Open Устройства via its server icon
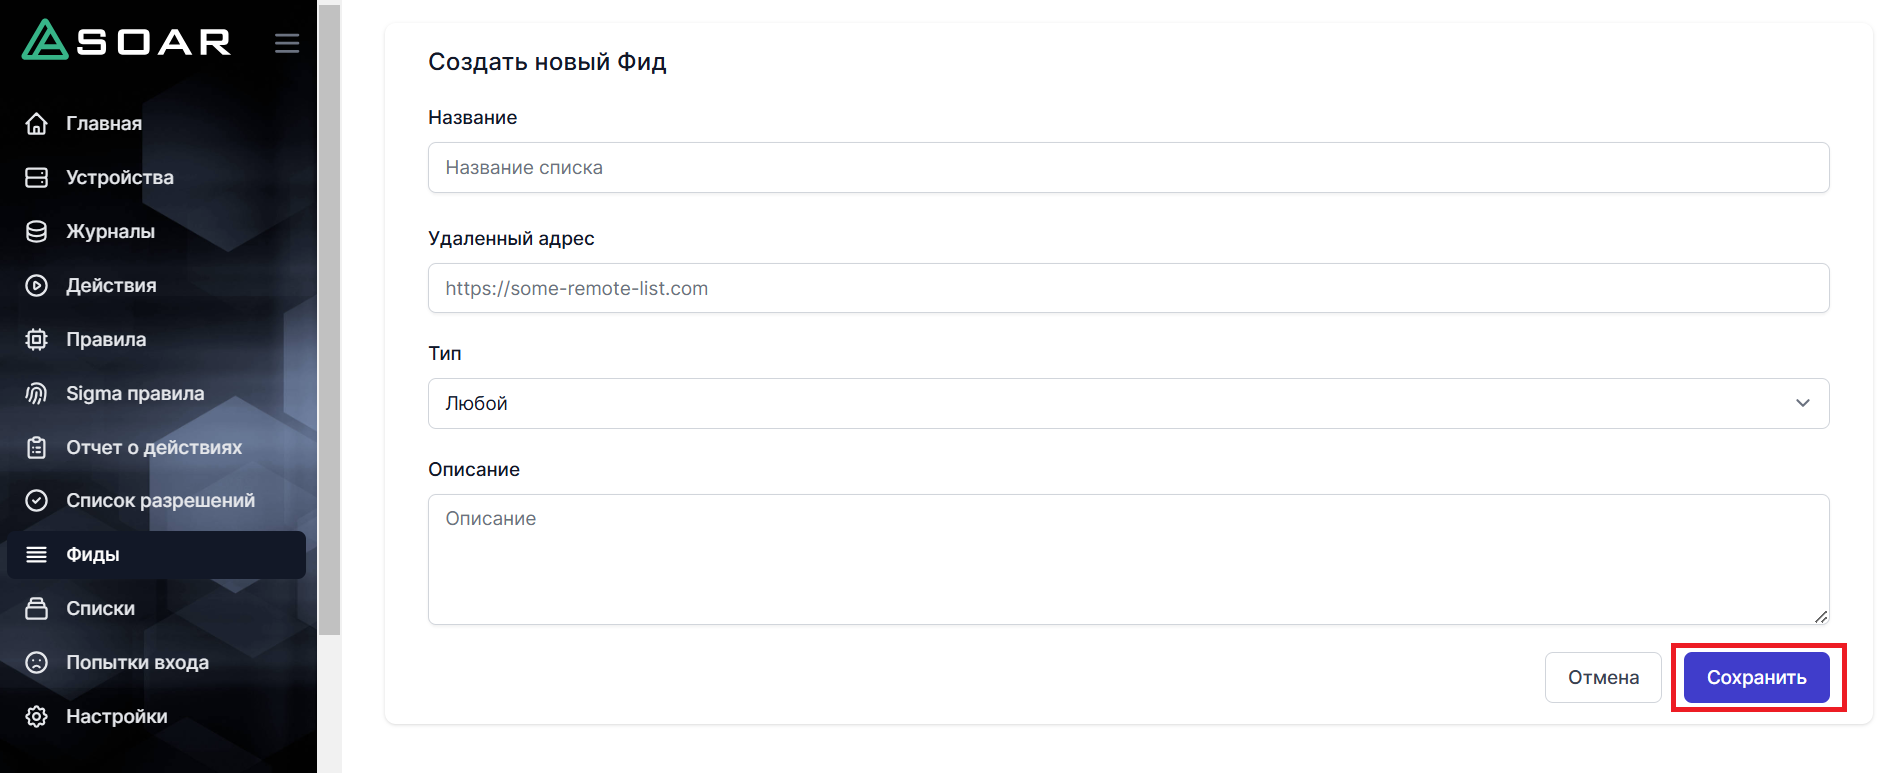The height and width of the screenshot is (773, 1900). (37, 178)
